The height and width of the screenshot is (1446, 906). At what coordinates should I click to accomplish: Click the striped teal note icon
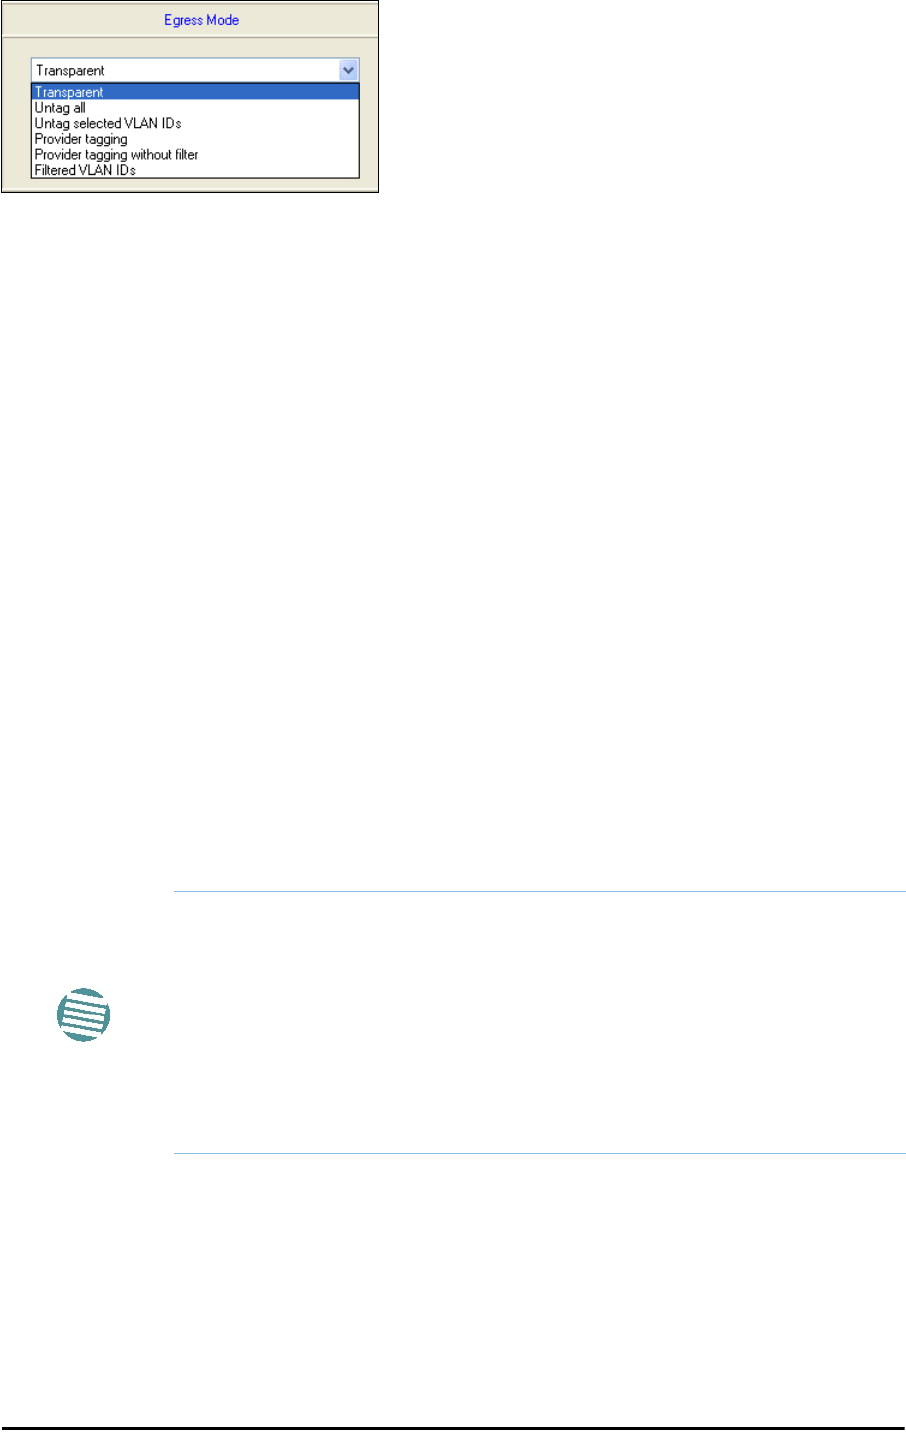[x=83, y=1015]
